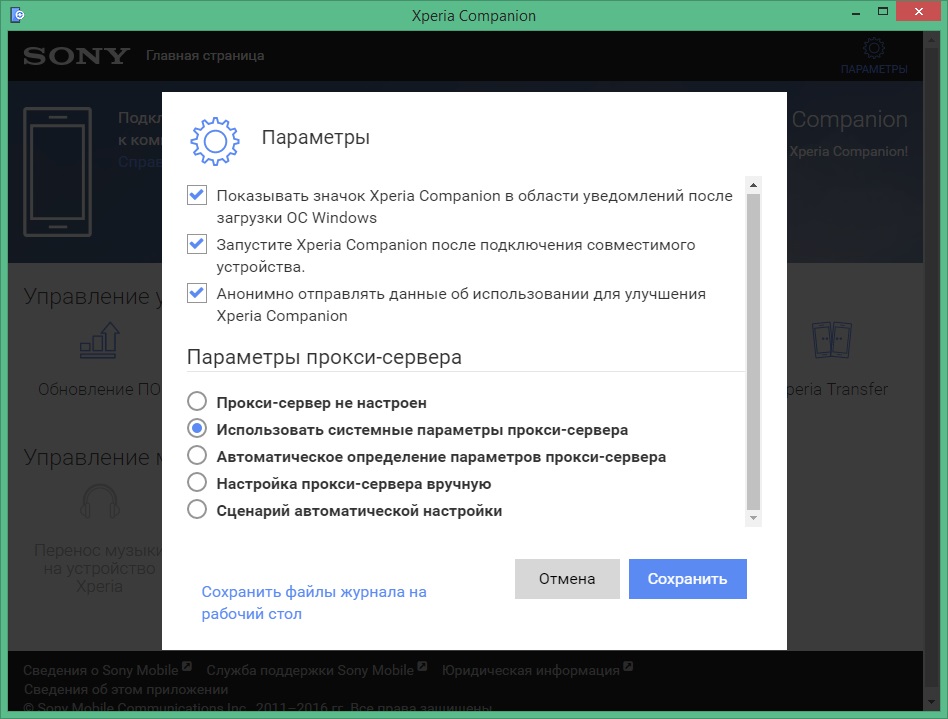
Task: Select Использовать системные параметры прокси-сервера option
Action: pyautogui.click(x=196, y=429)
